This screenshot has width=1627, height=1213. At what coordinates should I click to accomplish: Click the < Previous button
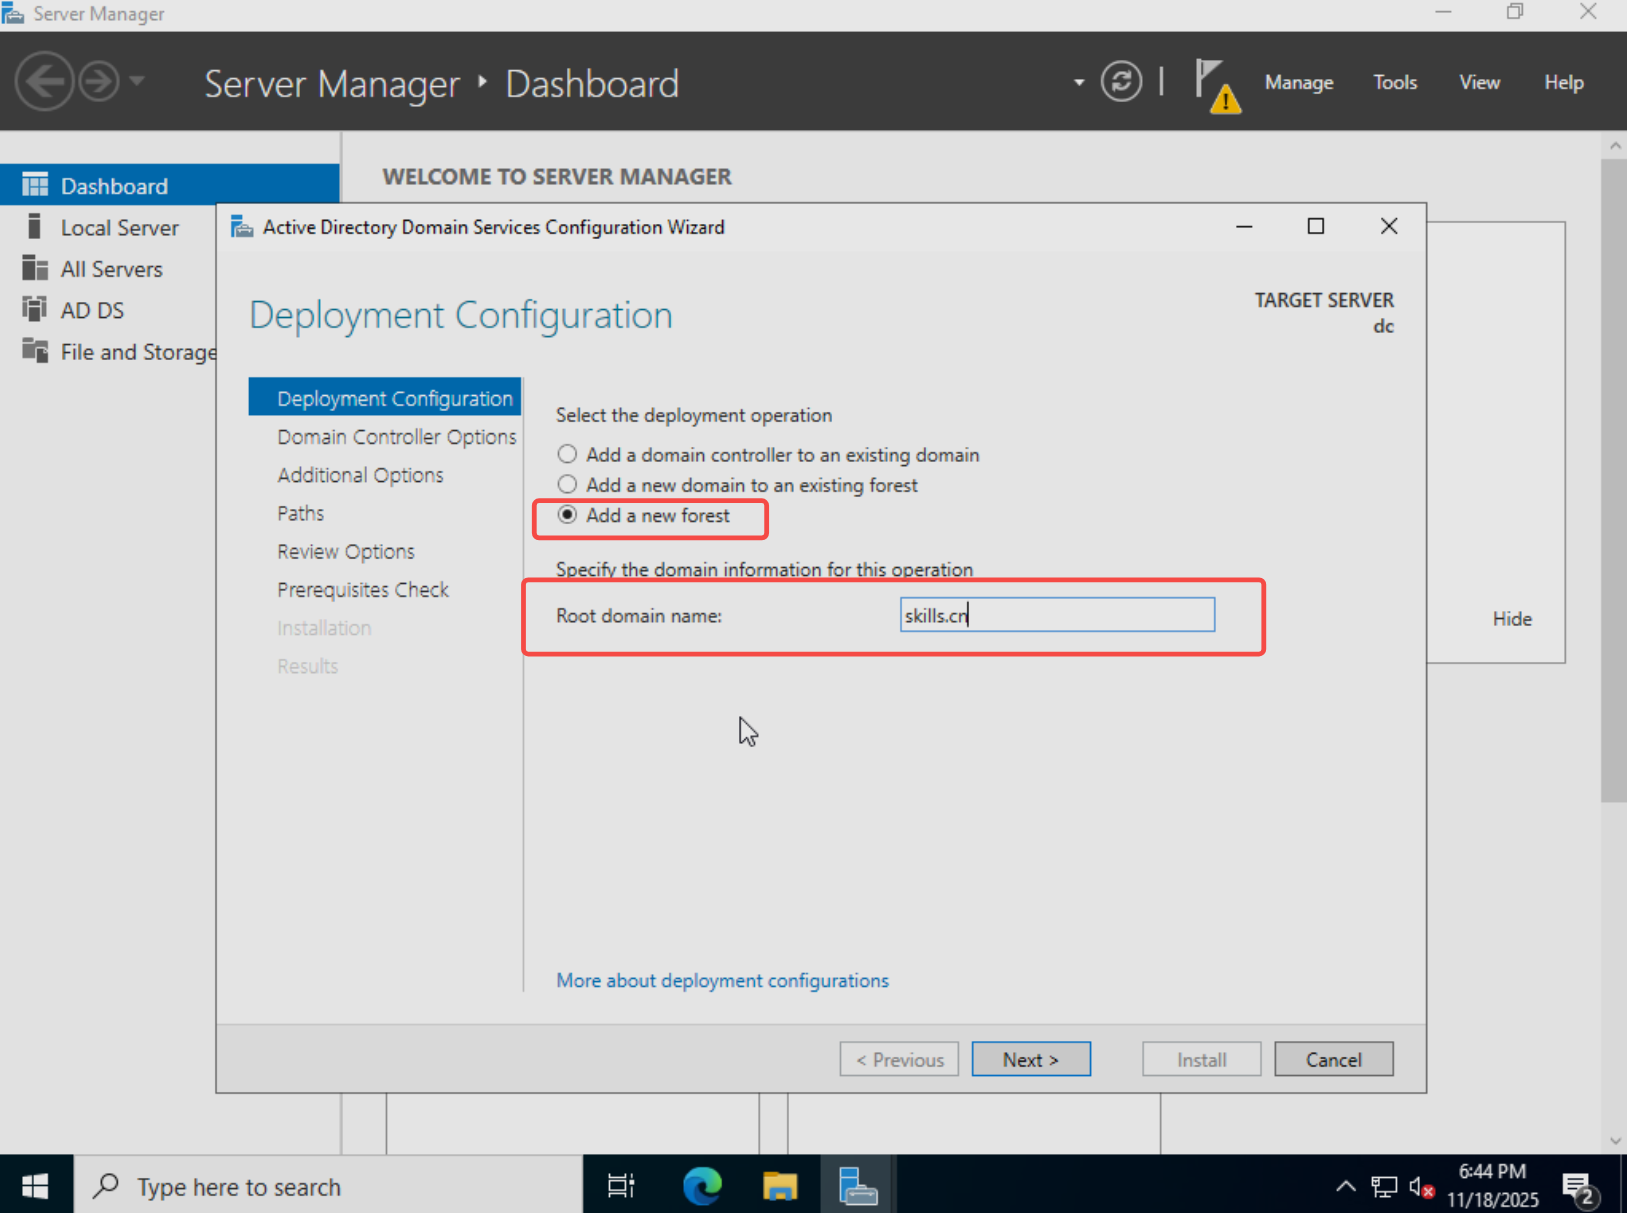(x=899, y=1059)
